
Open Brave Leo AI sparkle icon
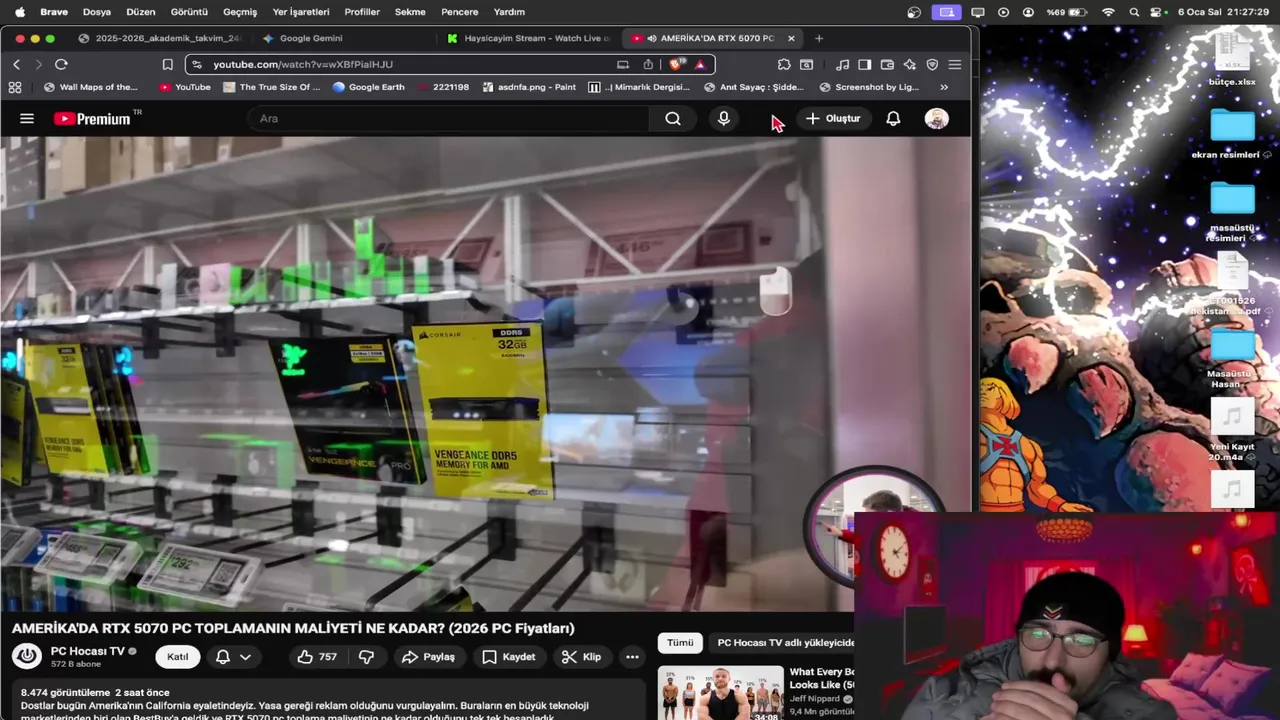(x=909, y=64)
